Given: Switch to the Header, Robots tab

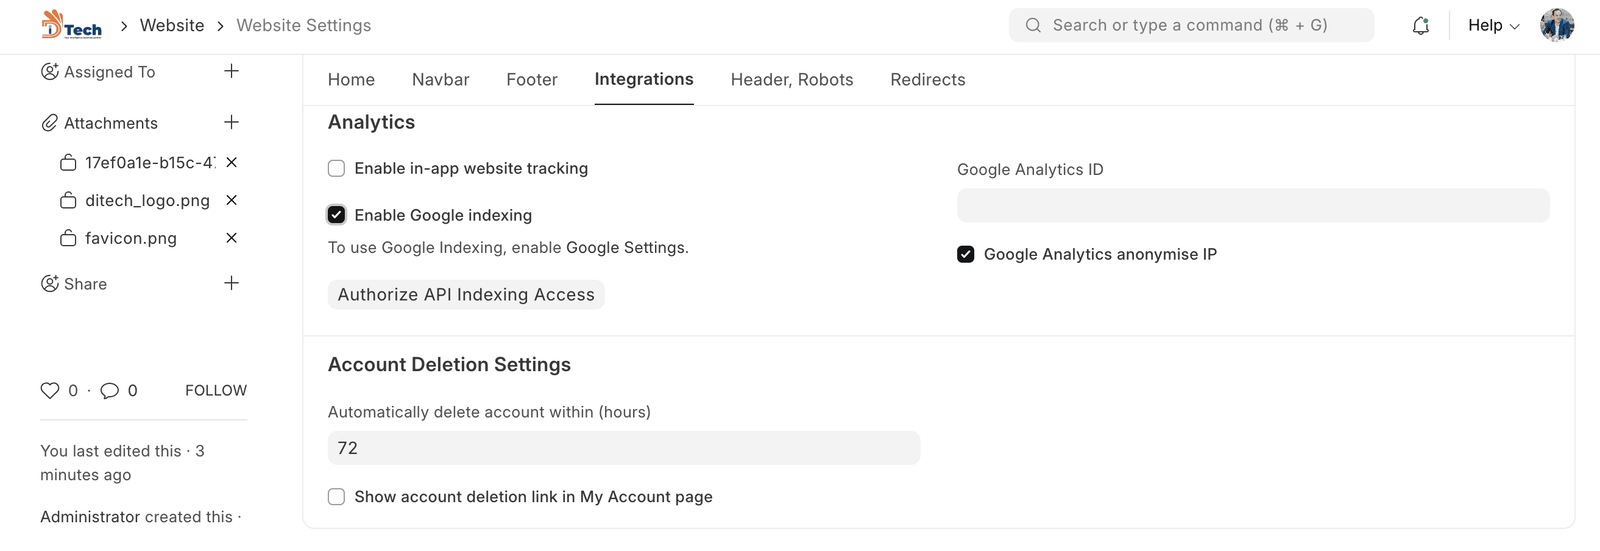Looking at the screenshot, I should [x=791, y=80].
